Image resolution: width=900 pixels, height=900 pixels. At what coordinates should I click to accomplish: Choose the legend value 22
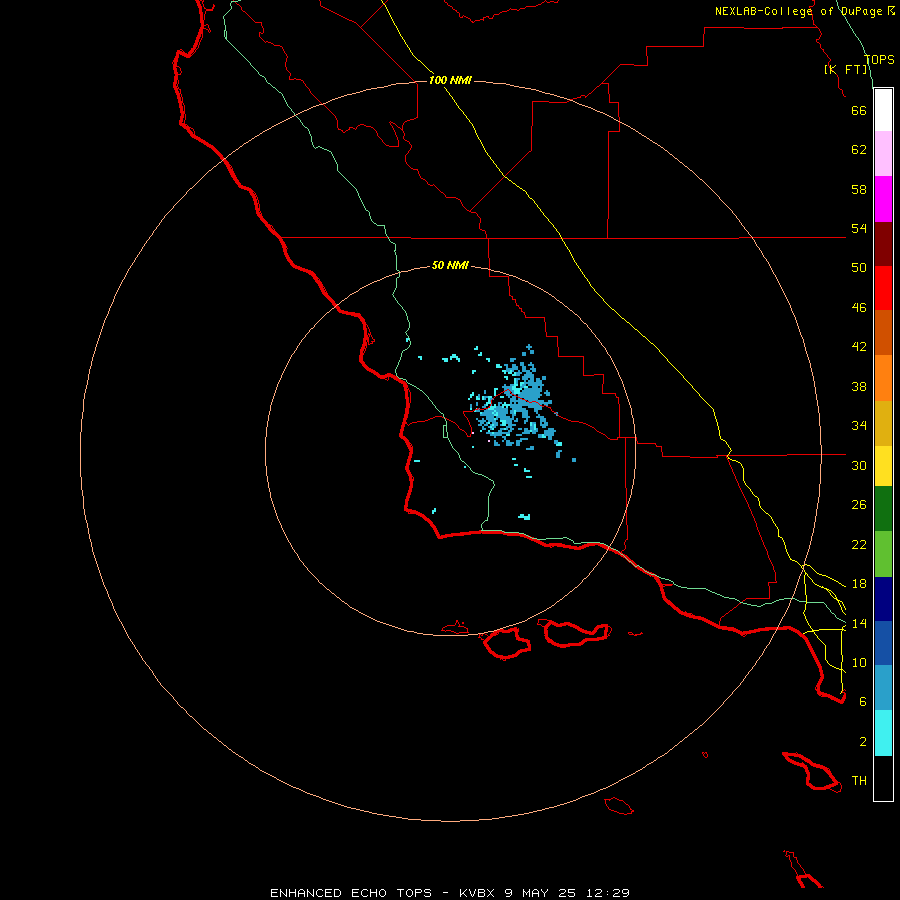[859, 544]
